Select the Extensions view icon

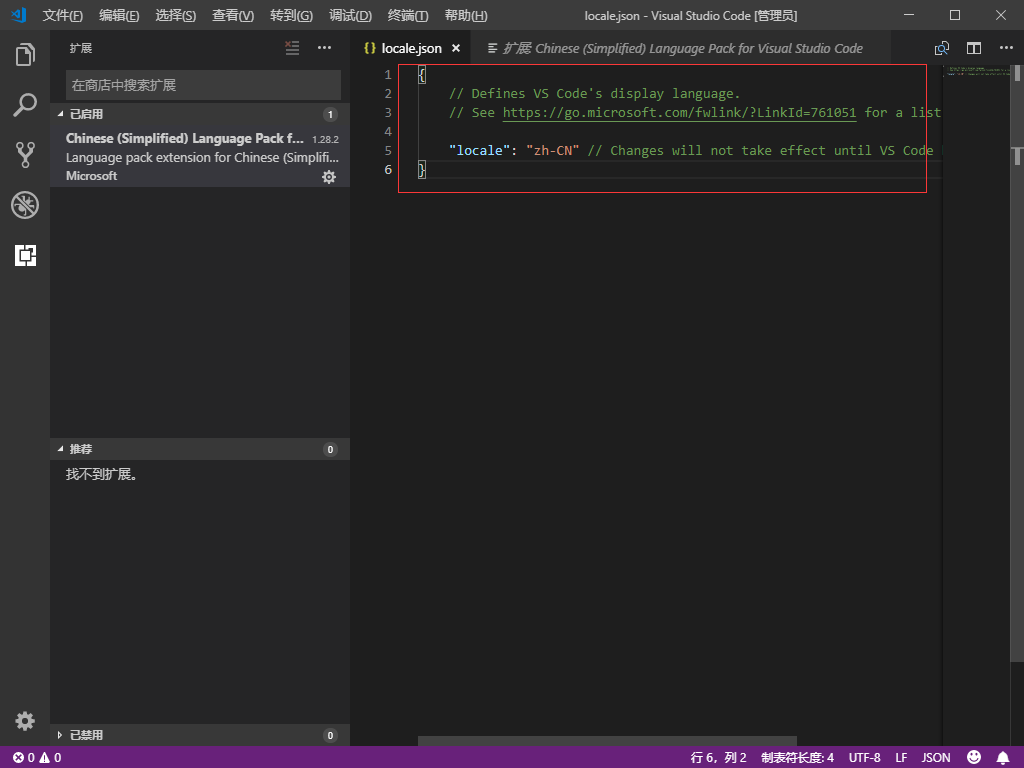25,255
